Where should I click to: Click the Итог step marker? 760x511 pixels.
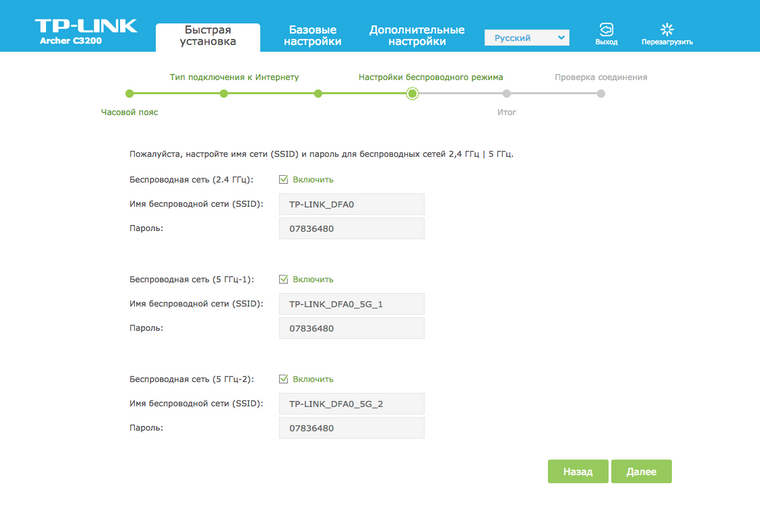point(507,94)
